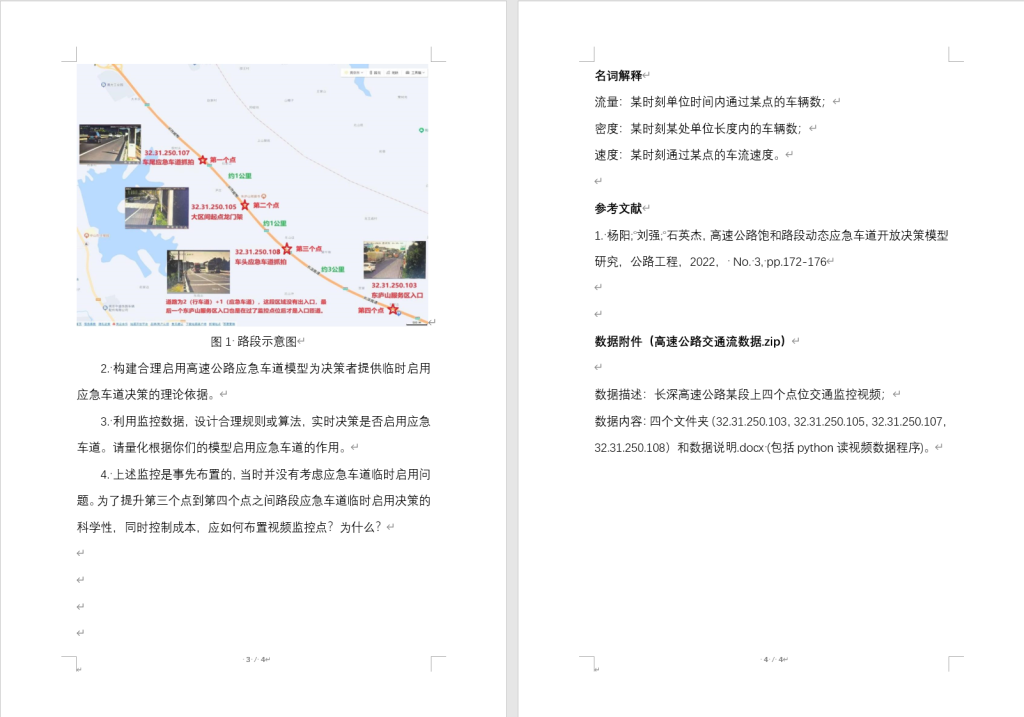Place cursor in the 速度 definition line
The height and width of the screenshot is (717, 1024).
pyautogui.click(x=690, y=155)
